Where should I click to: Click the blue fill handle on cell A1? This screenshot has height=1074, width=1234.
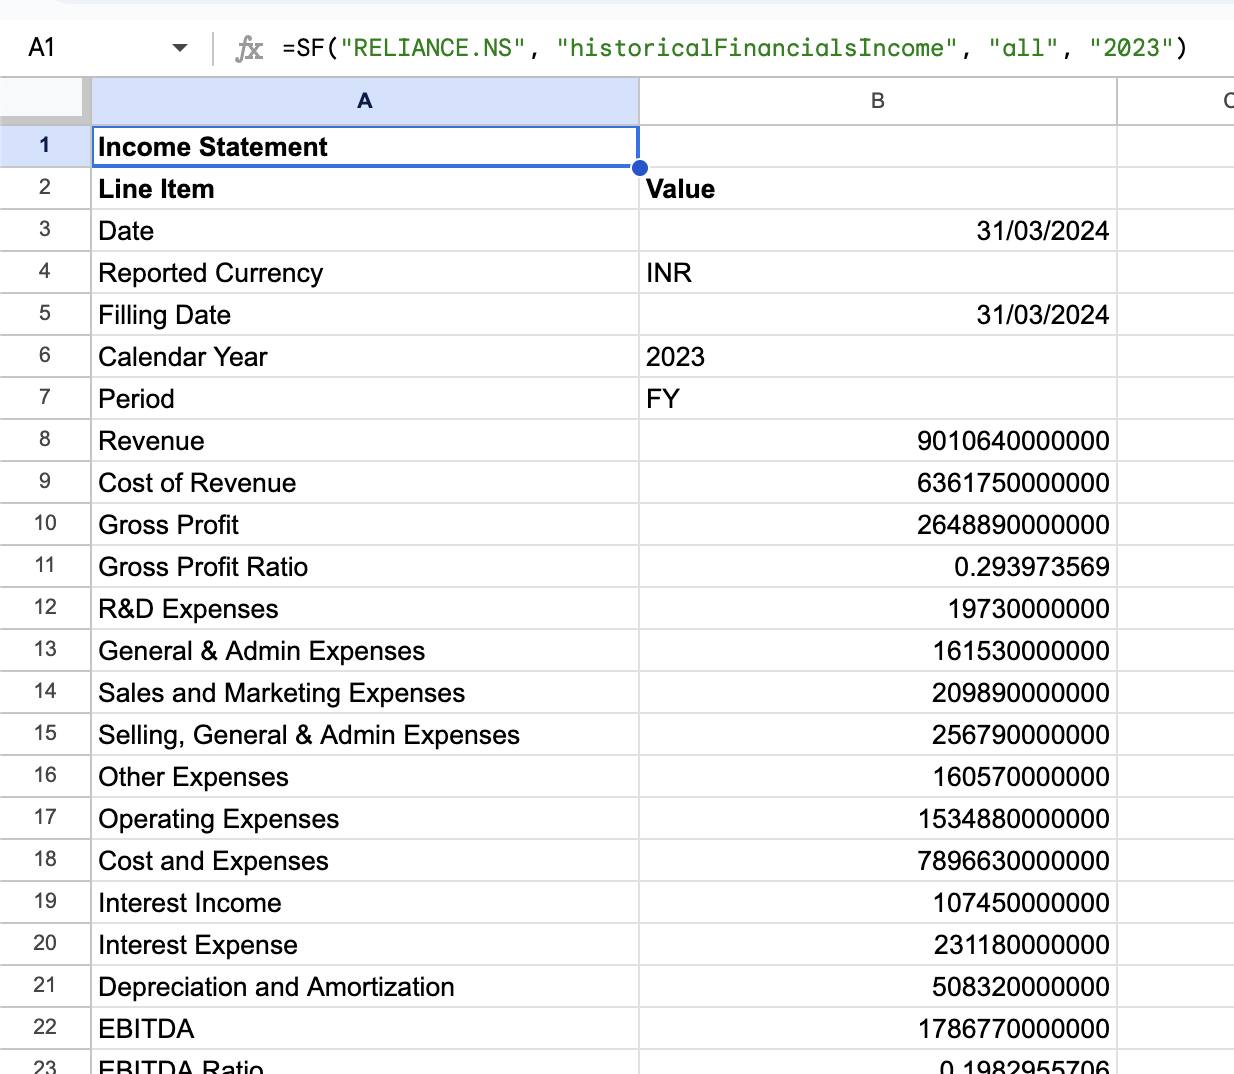(639, 167)
